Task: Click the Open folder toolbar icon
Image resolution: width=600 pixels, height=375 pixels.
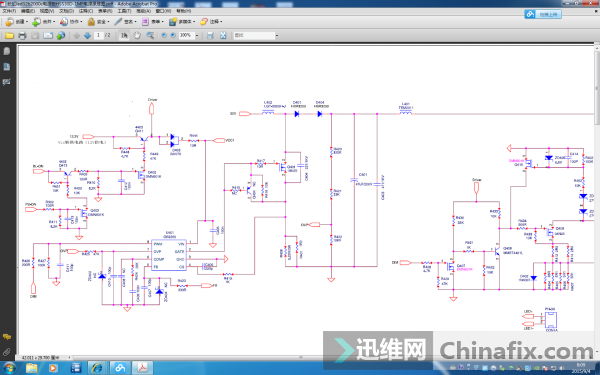Action: 9,36
